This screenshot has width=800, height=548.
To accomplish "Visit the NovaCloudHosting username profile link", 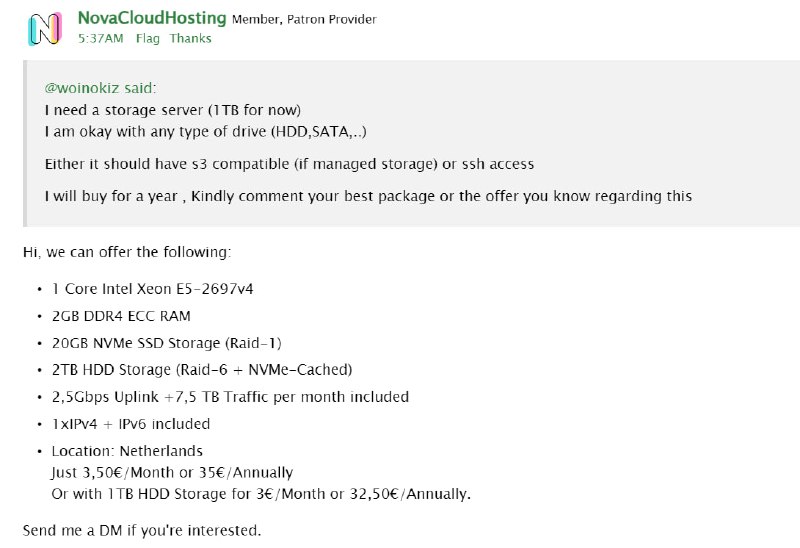I will 152,18.
